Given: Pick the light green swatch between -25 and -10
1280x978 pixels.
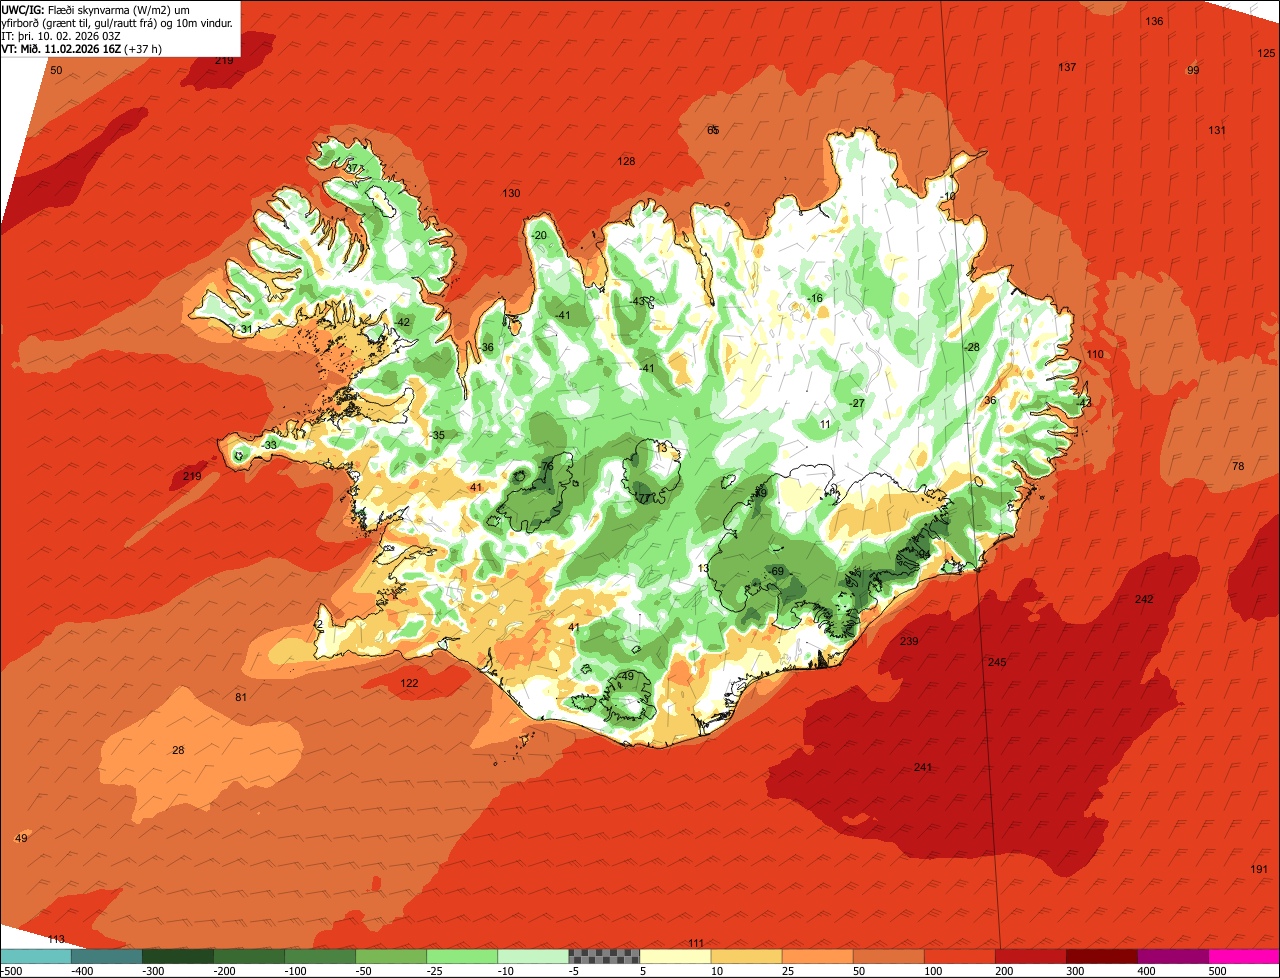Looking at the screenshot, I should [462, 956].
